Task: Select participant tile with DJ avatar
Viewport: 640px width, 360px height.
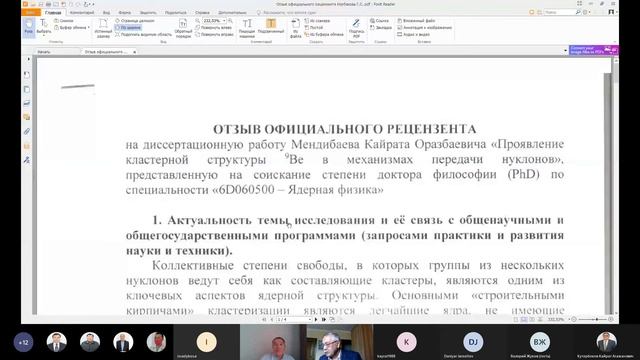Action: click(x=473, y=342)
